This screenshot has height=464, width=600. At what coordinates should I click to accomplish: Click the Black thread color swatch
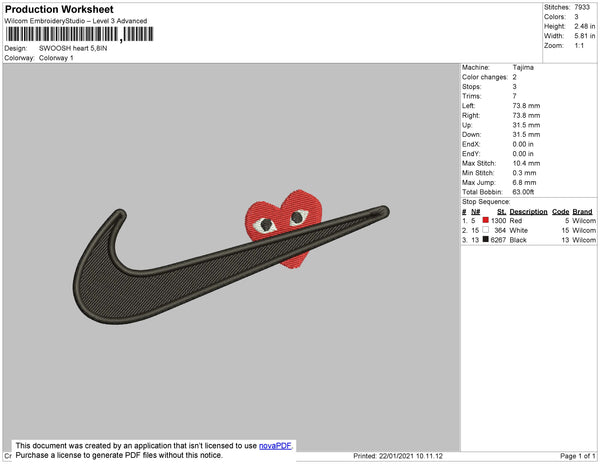tap(486, 239)
